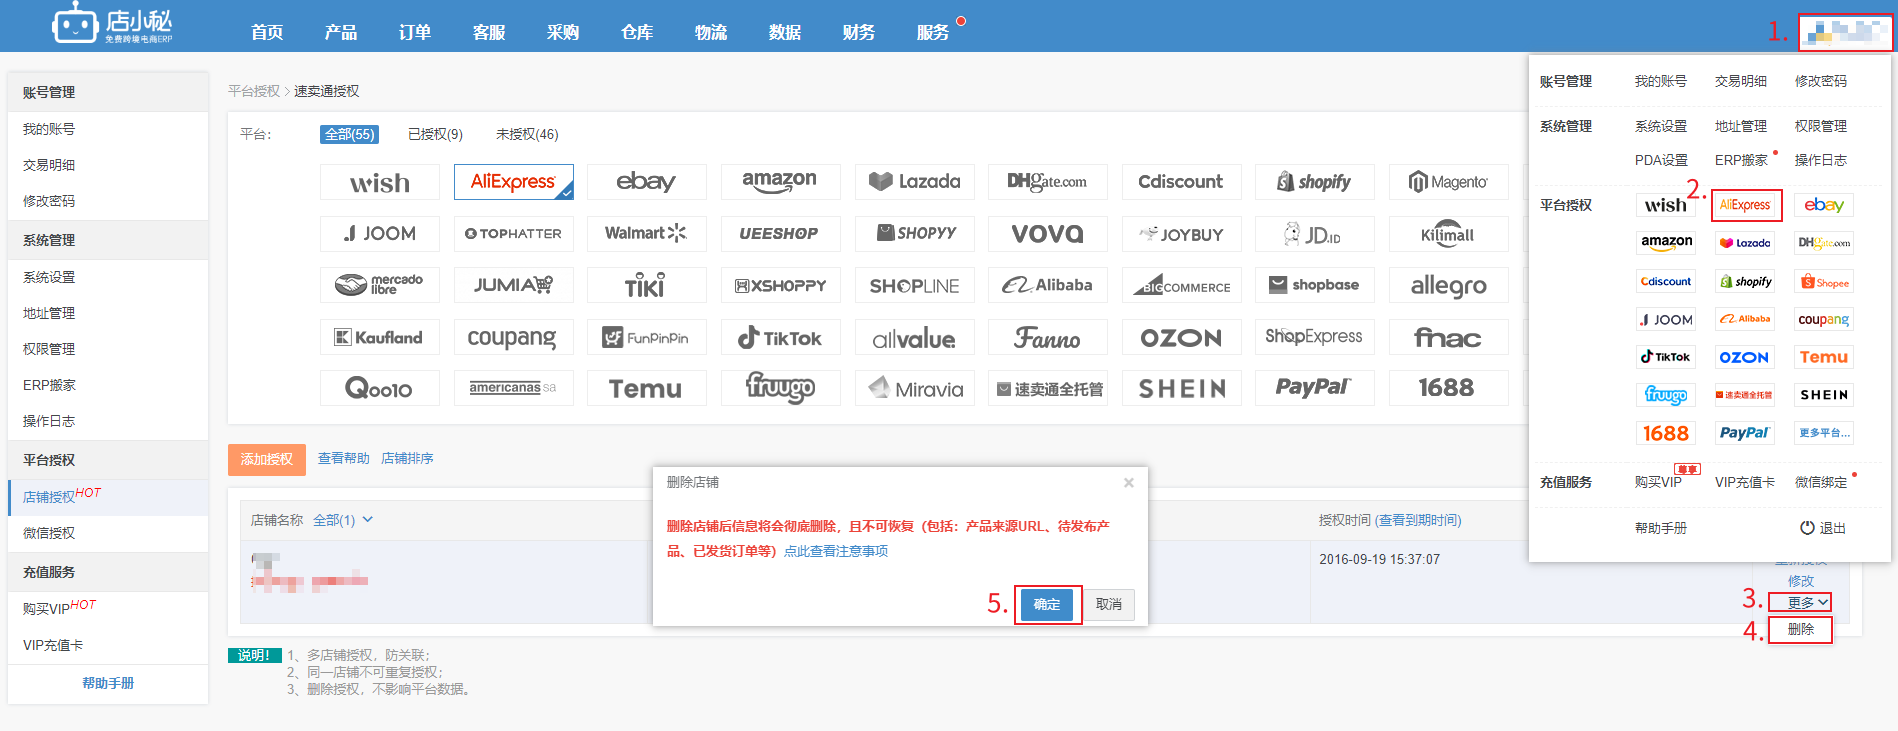Select the coupang platform tile in grid

click(514, 337)
